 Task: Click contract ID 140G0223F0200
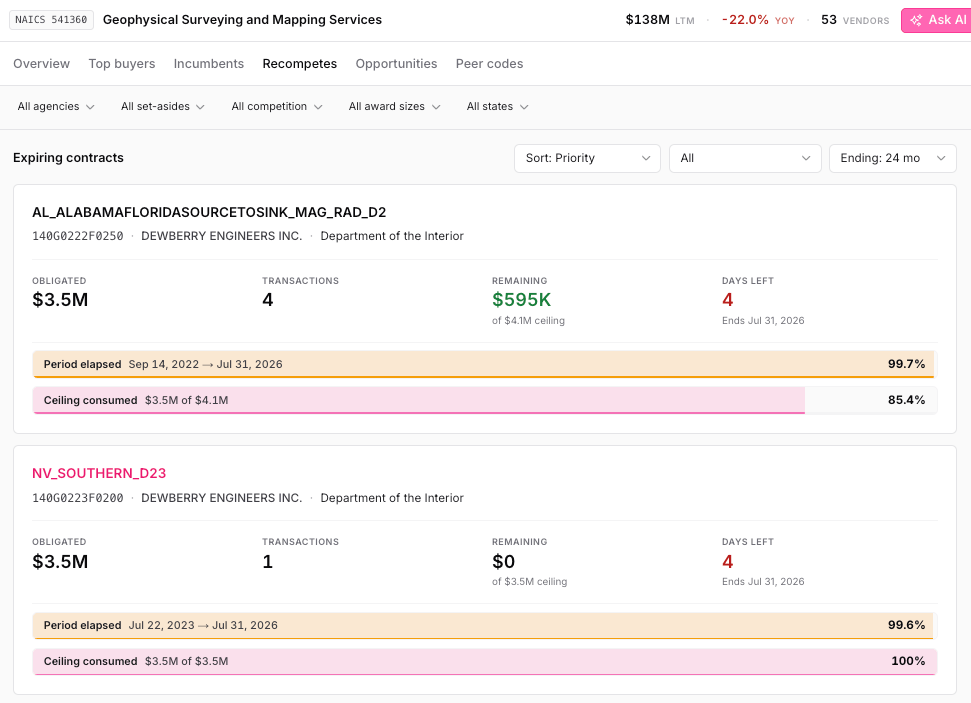click(x=78, y=498)
